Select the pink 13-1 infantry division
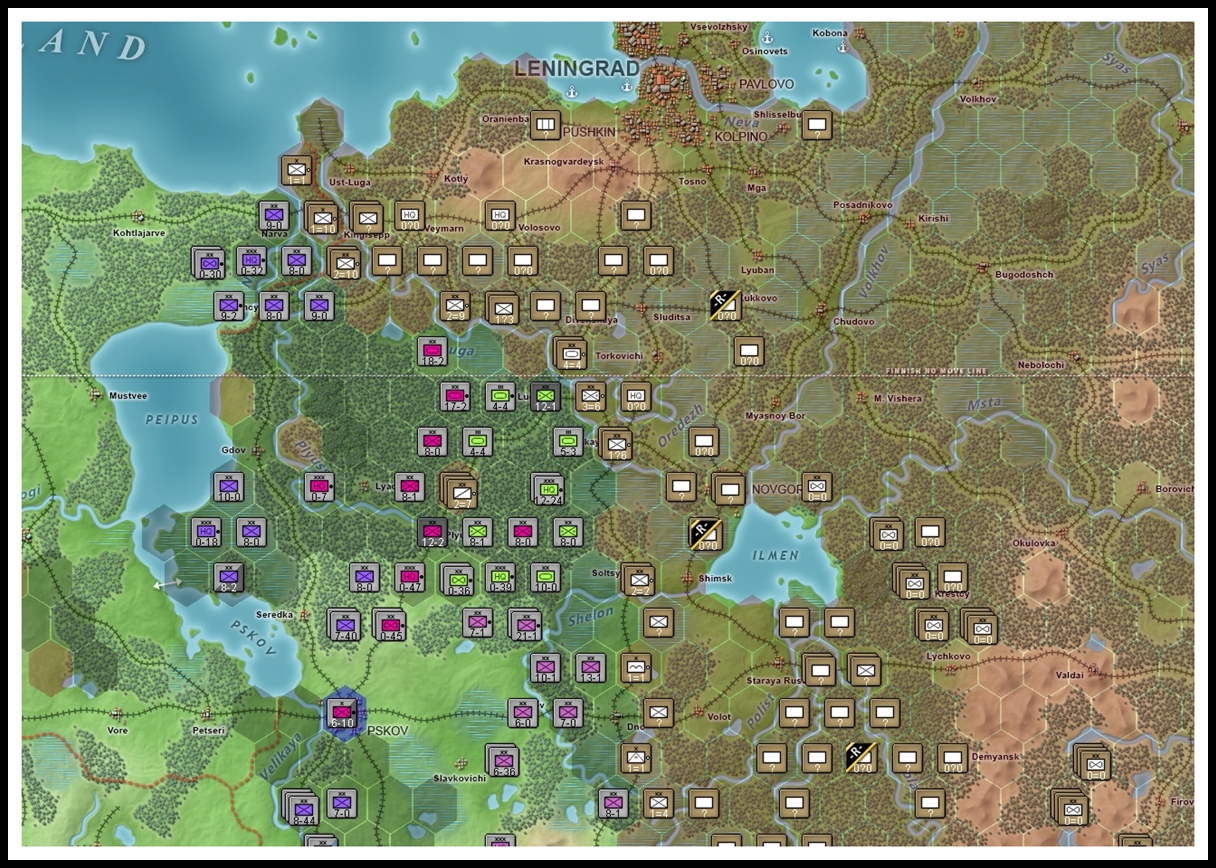 click(x=590, y=668)
